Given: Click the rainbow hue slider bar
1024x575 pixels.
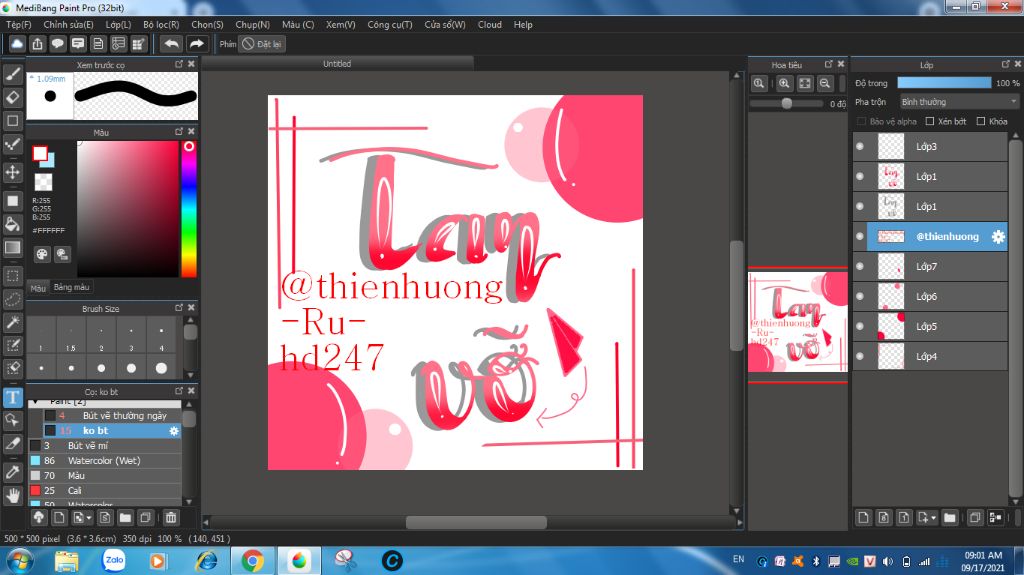Looking at the screenshot, I should coord(189,209).
